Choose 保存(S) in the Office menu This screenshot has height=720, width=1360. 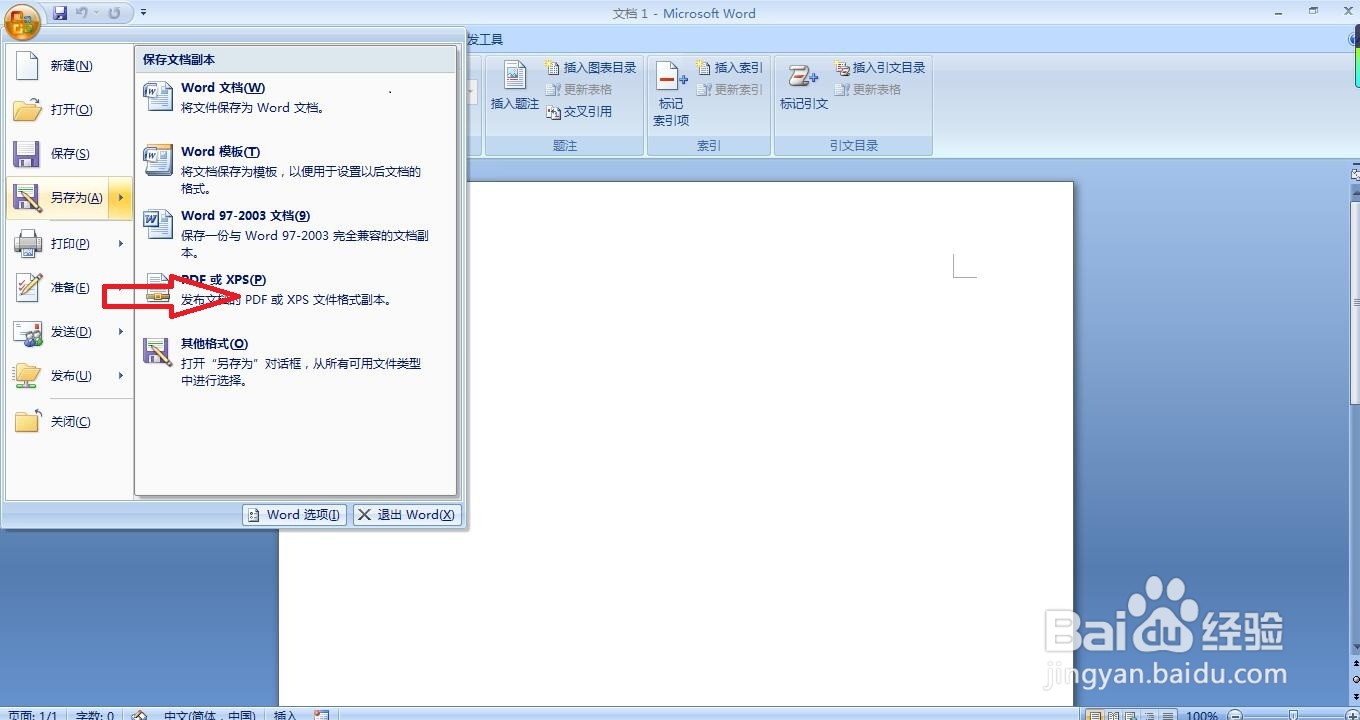(x=69, y=154)
